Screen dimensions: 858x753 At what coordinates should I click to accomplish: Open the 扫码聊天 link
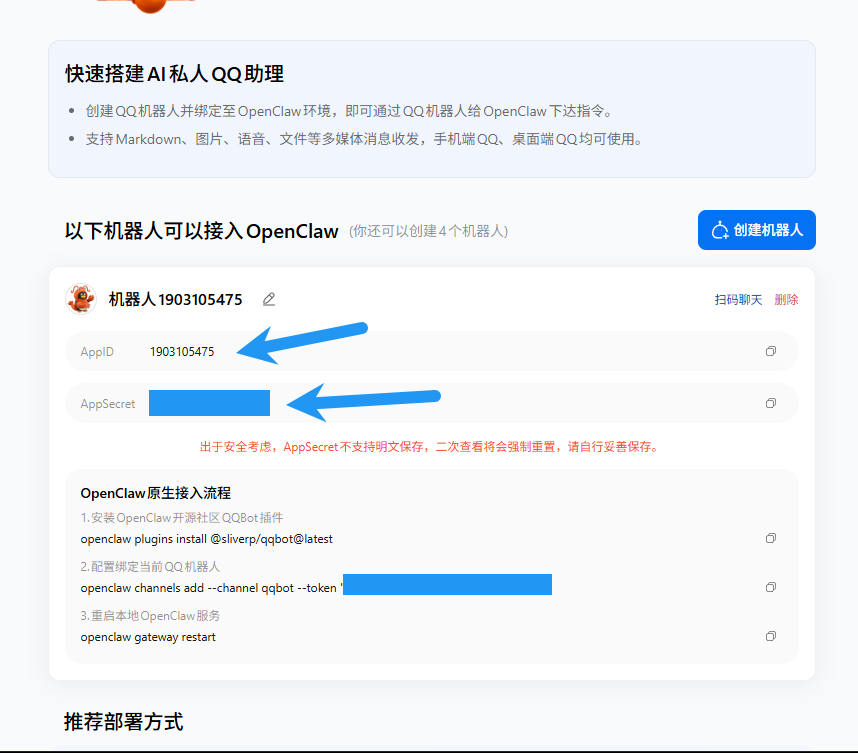click(738, 299)
